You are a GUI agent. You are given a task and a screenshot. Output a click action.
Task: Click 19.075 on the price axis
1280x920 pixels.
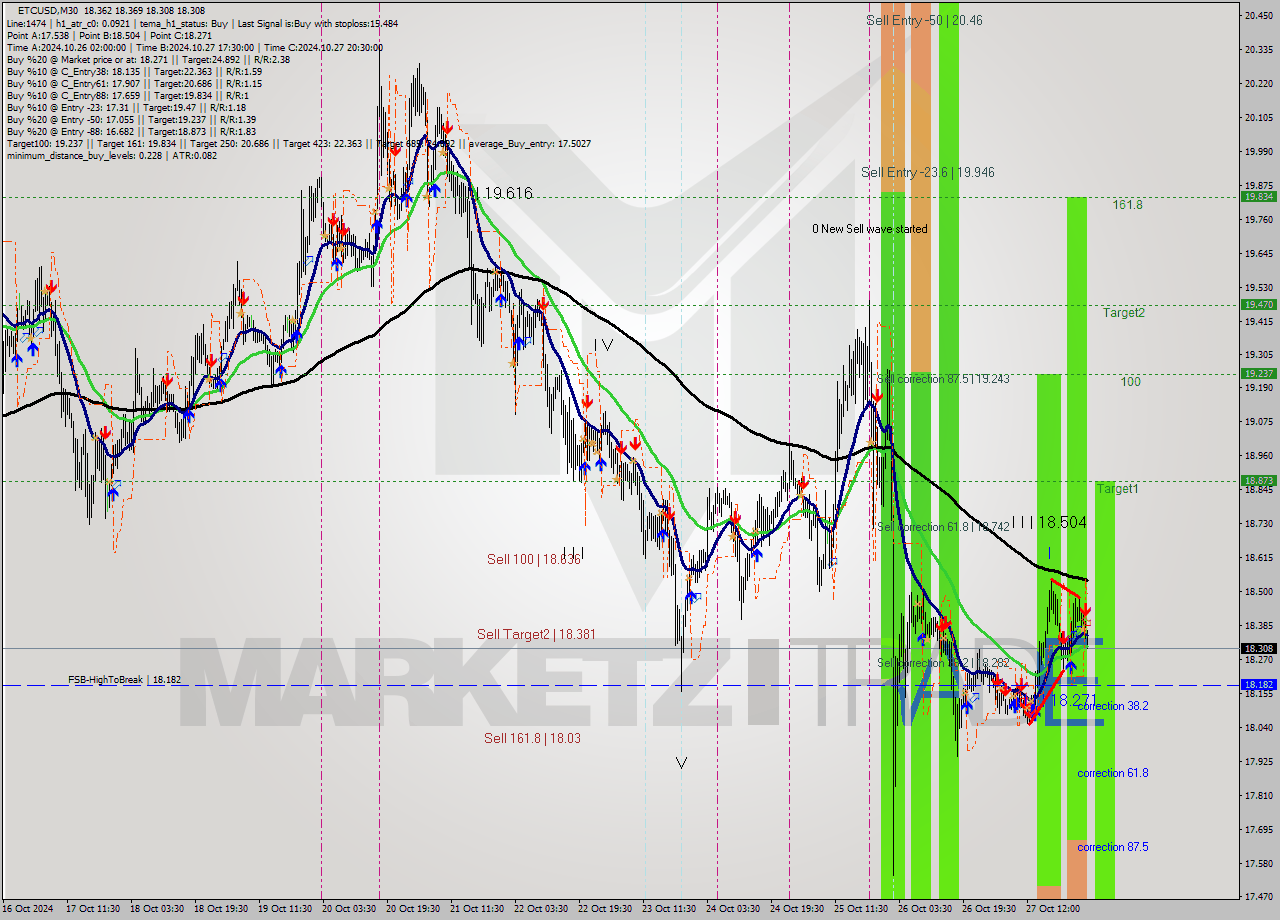coord(1258,421)
